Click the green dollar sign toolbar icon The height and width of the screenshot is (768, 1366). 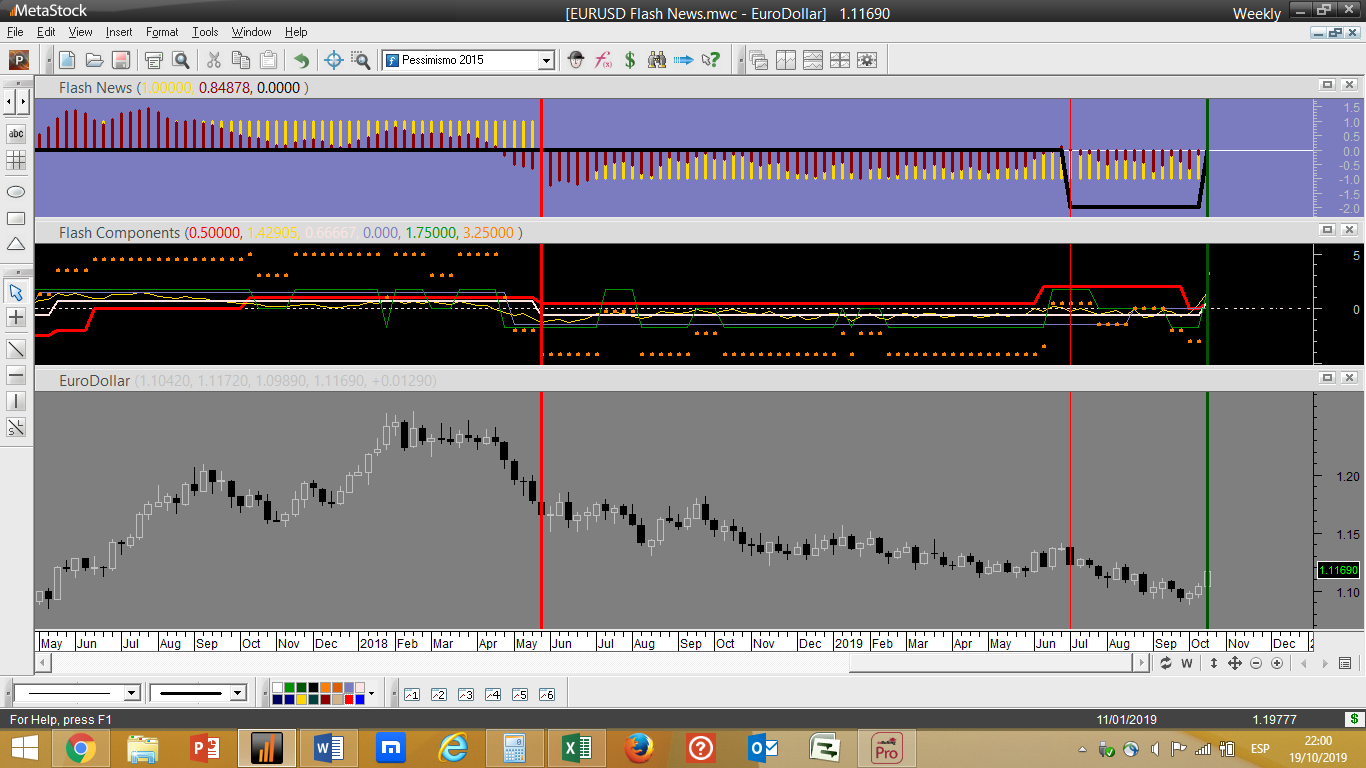[x=630, y=60]
